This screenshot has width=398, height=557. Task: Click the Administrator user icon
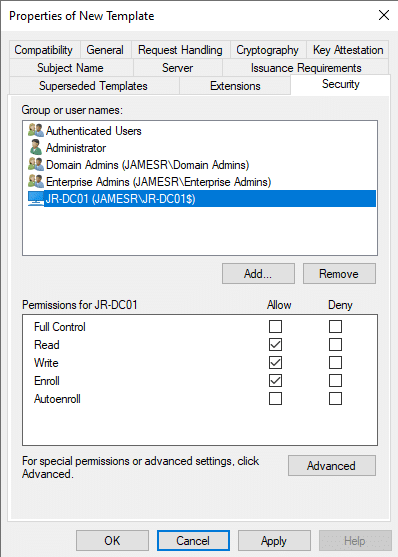[36, 147]
